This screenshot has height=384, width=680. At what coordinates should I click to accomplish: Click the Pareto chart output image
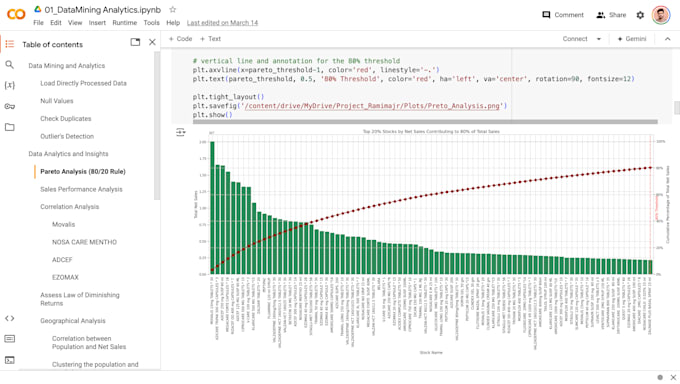[431, 241]
